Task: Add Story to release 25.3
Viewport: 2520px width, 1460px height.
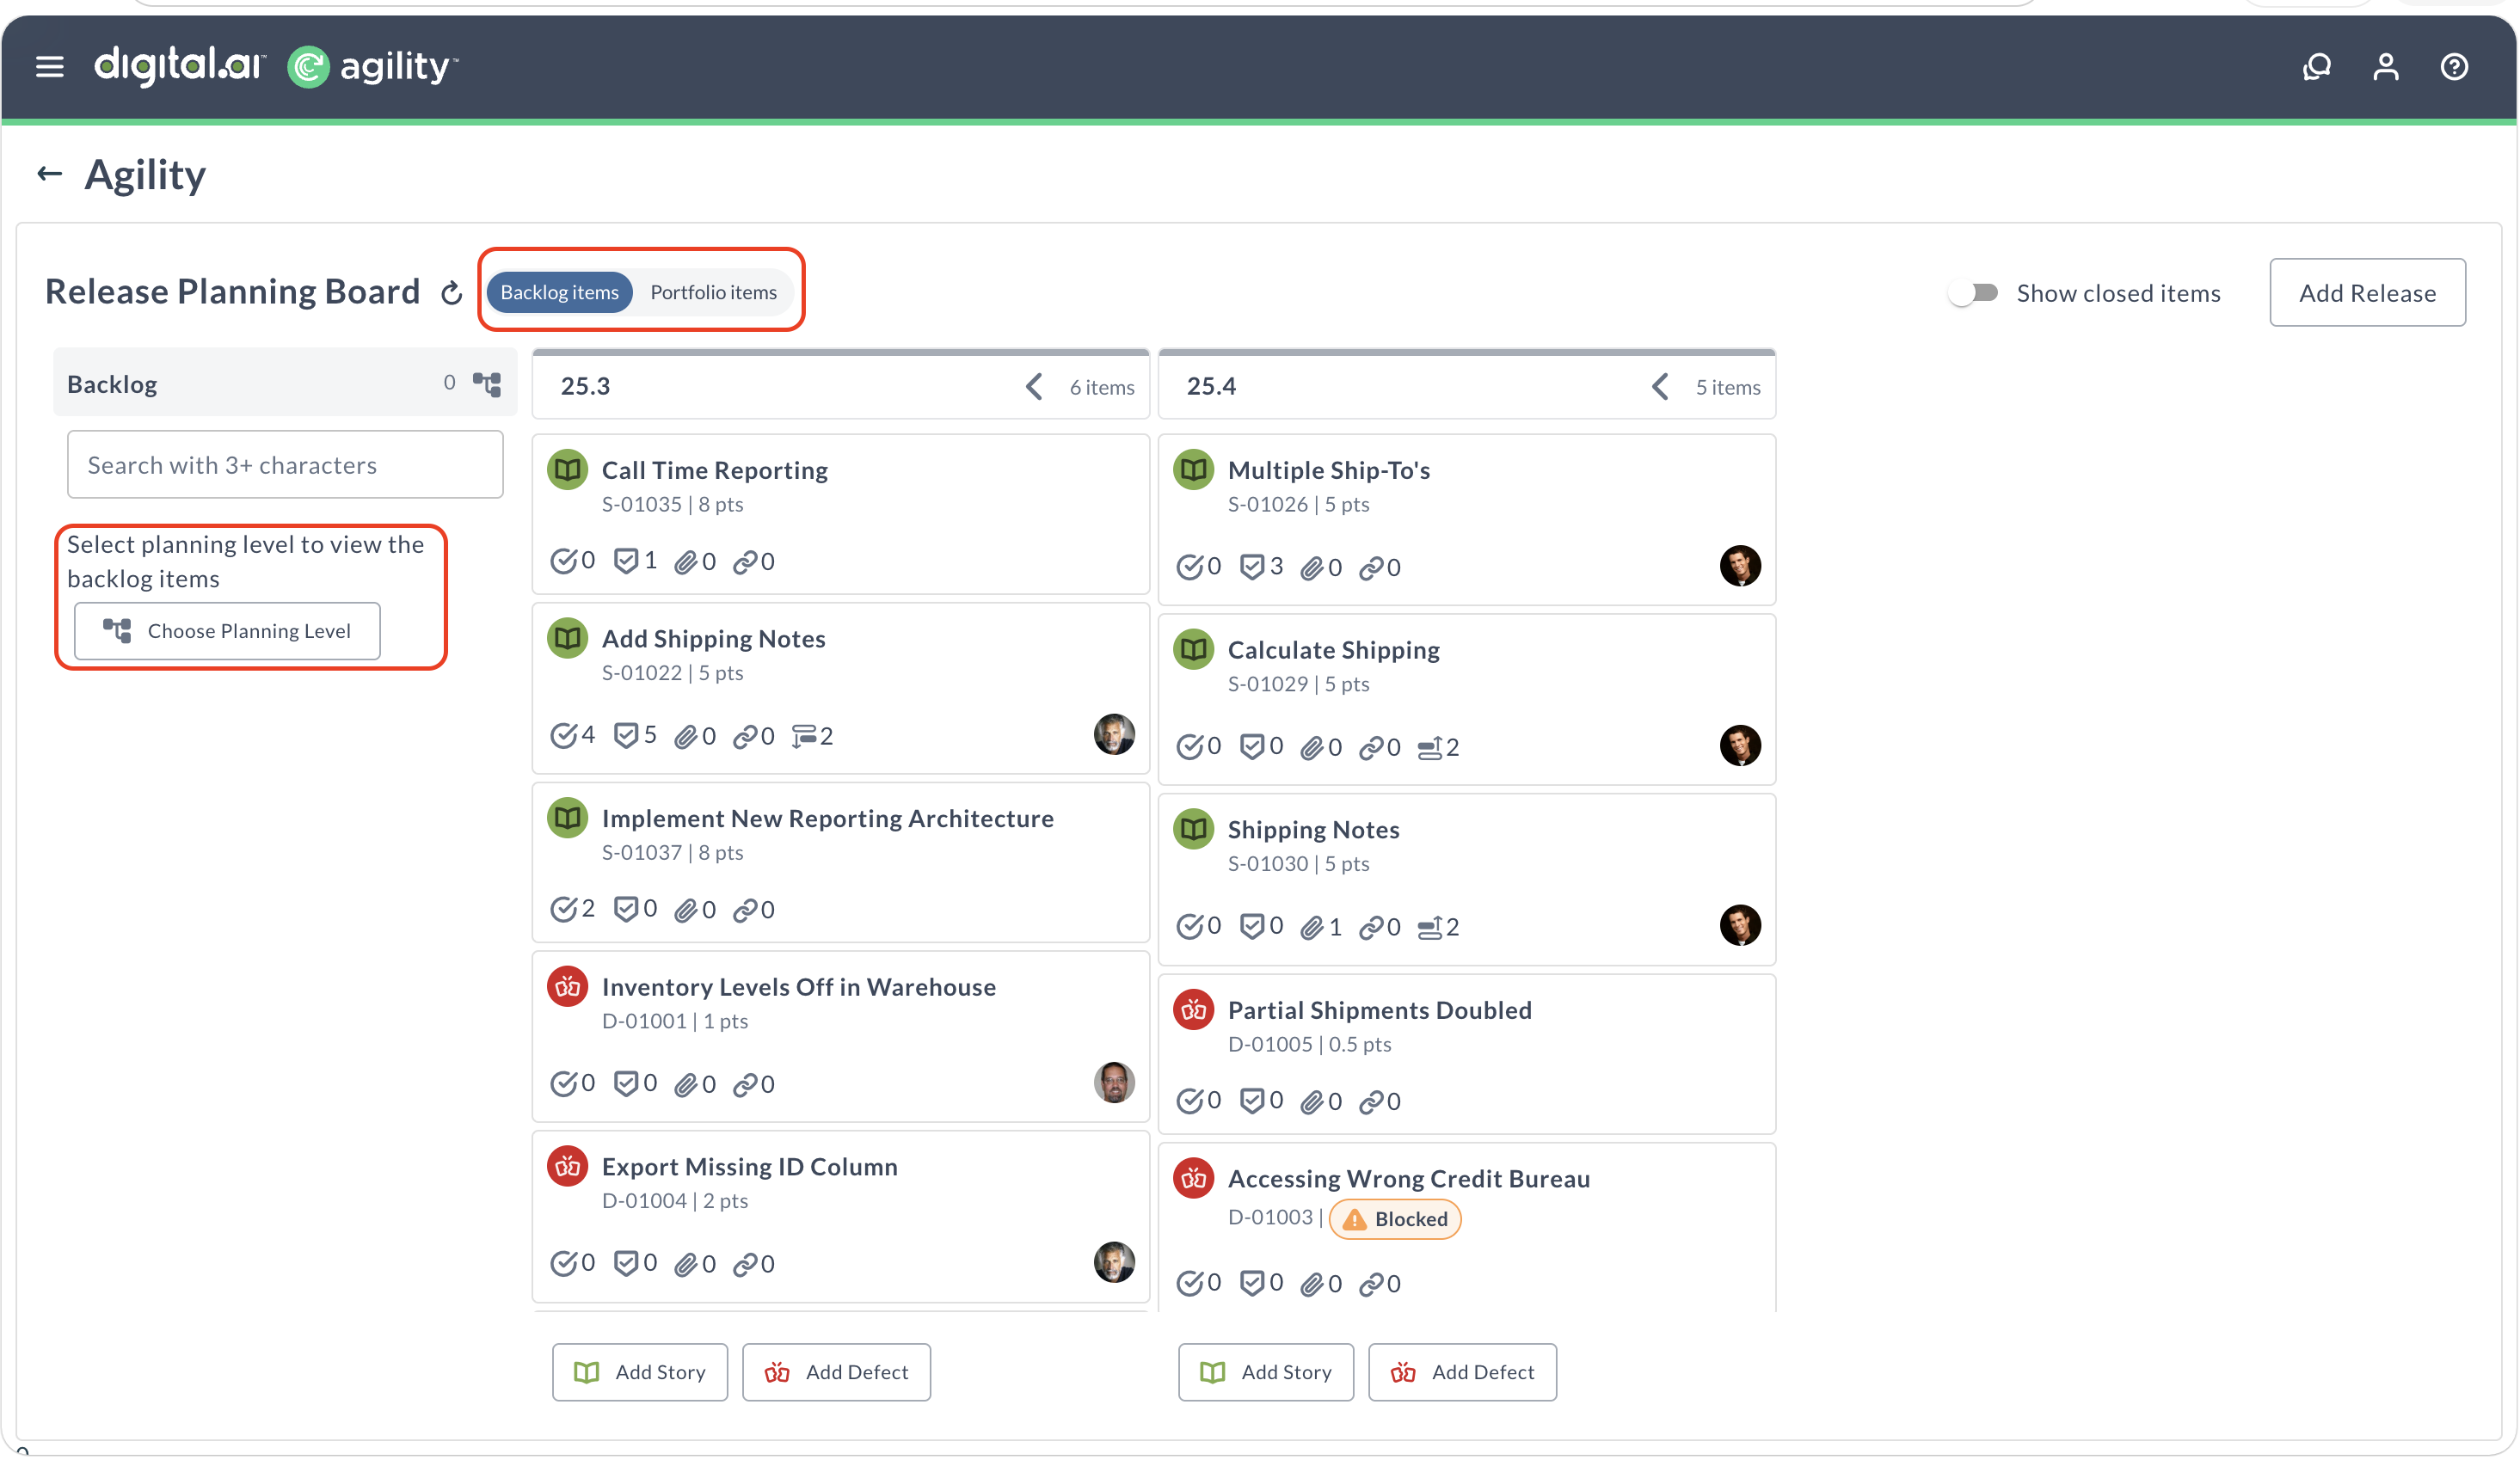Action: pos(640,1372)
